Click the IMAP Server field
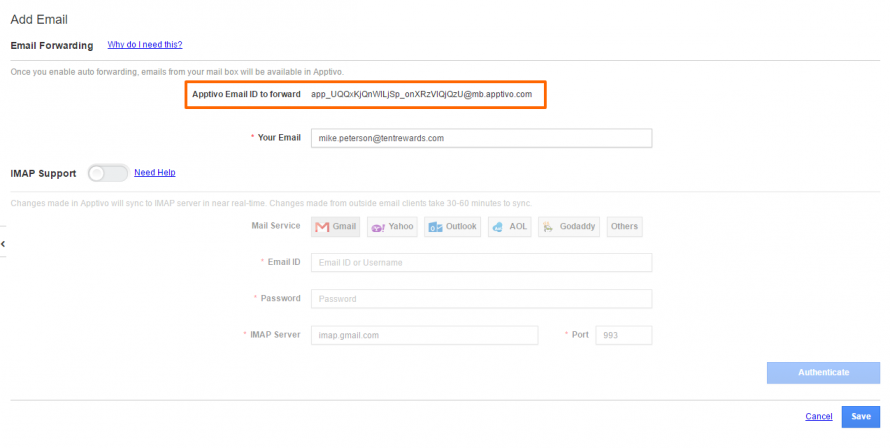 425,335
